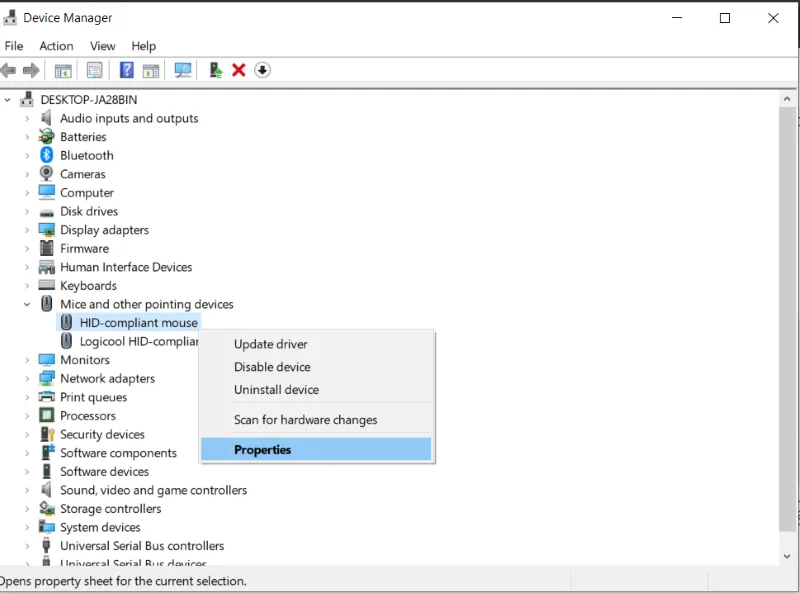800x594 pixels.
Task: Click the Scan for hardware changes toolbar icon
Action: click(x=183, y=69)
